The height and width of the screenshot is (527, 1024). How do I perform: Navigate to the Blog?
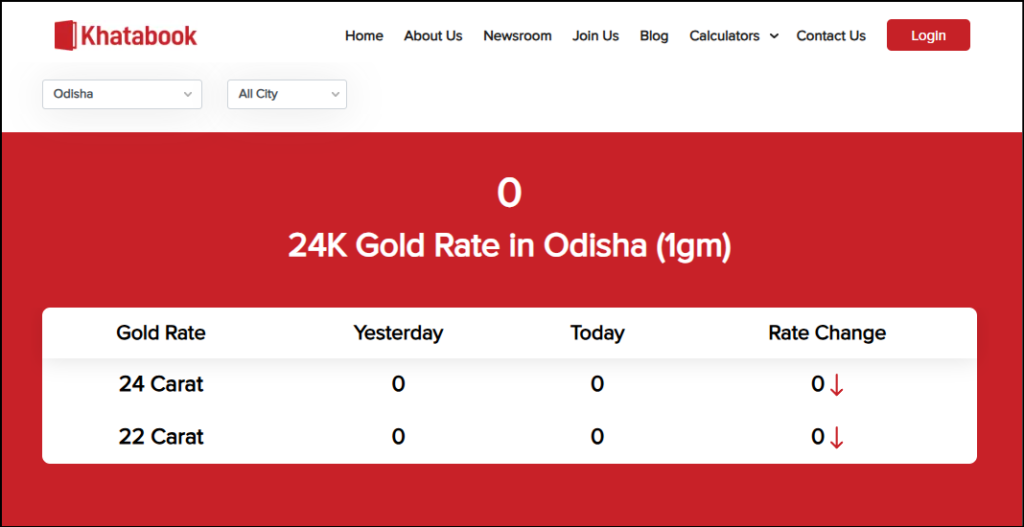pos(654,36)
